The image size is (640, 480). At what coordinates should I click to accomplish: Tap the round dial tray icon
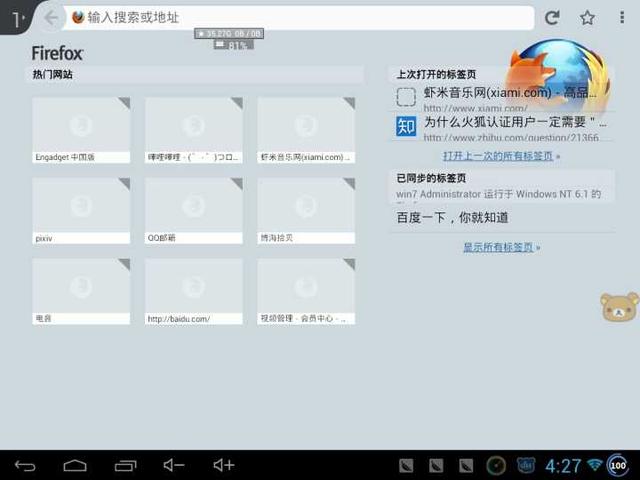496,465
